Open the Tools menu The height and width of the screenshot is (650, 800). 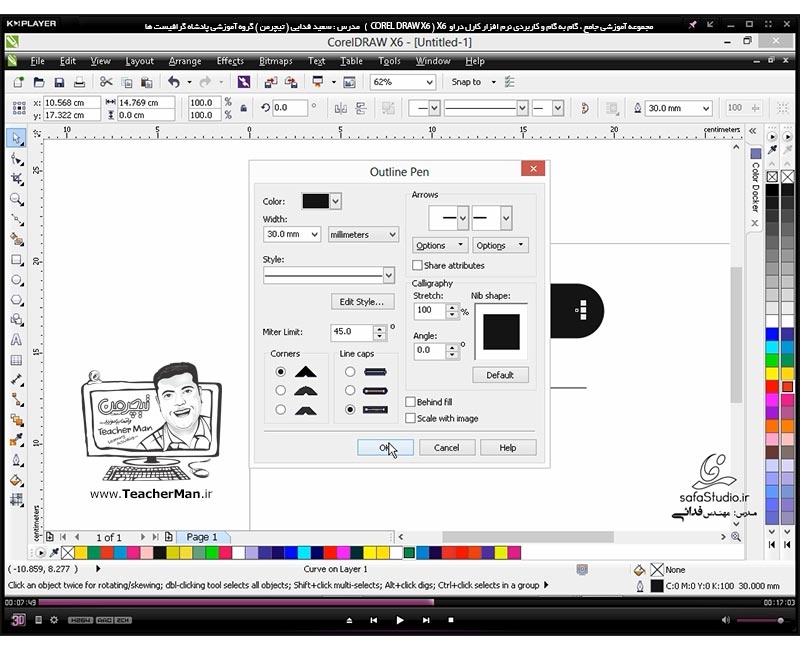click(389, 61)
